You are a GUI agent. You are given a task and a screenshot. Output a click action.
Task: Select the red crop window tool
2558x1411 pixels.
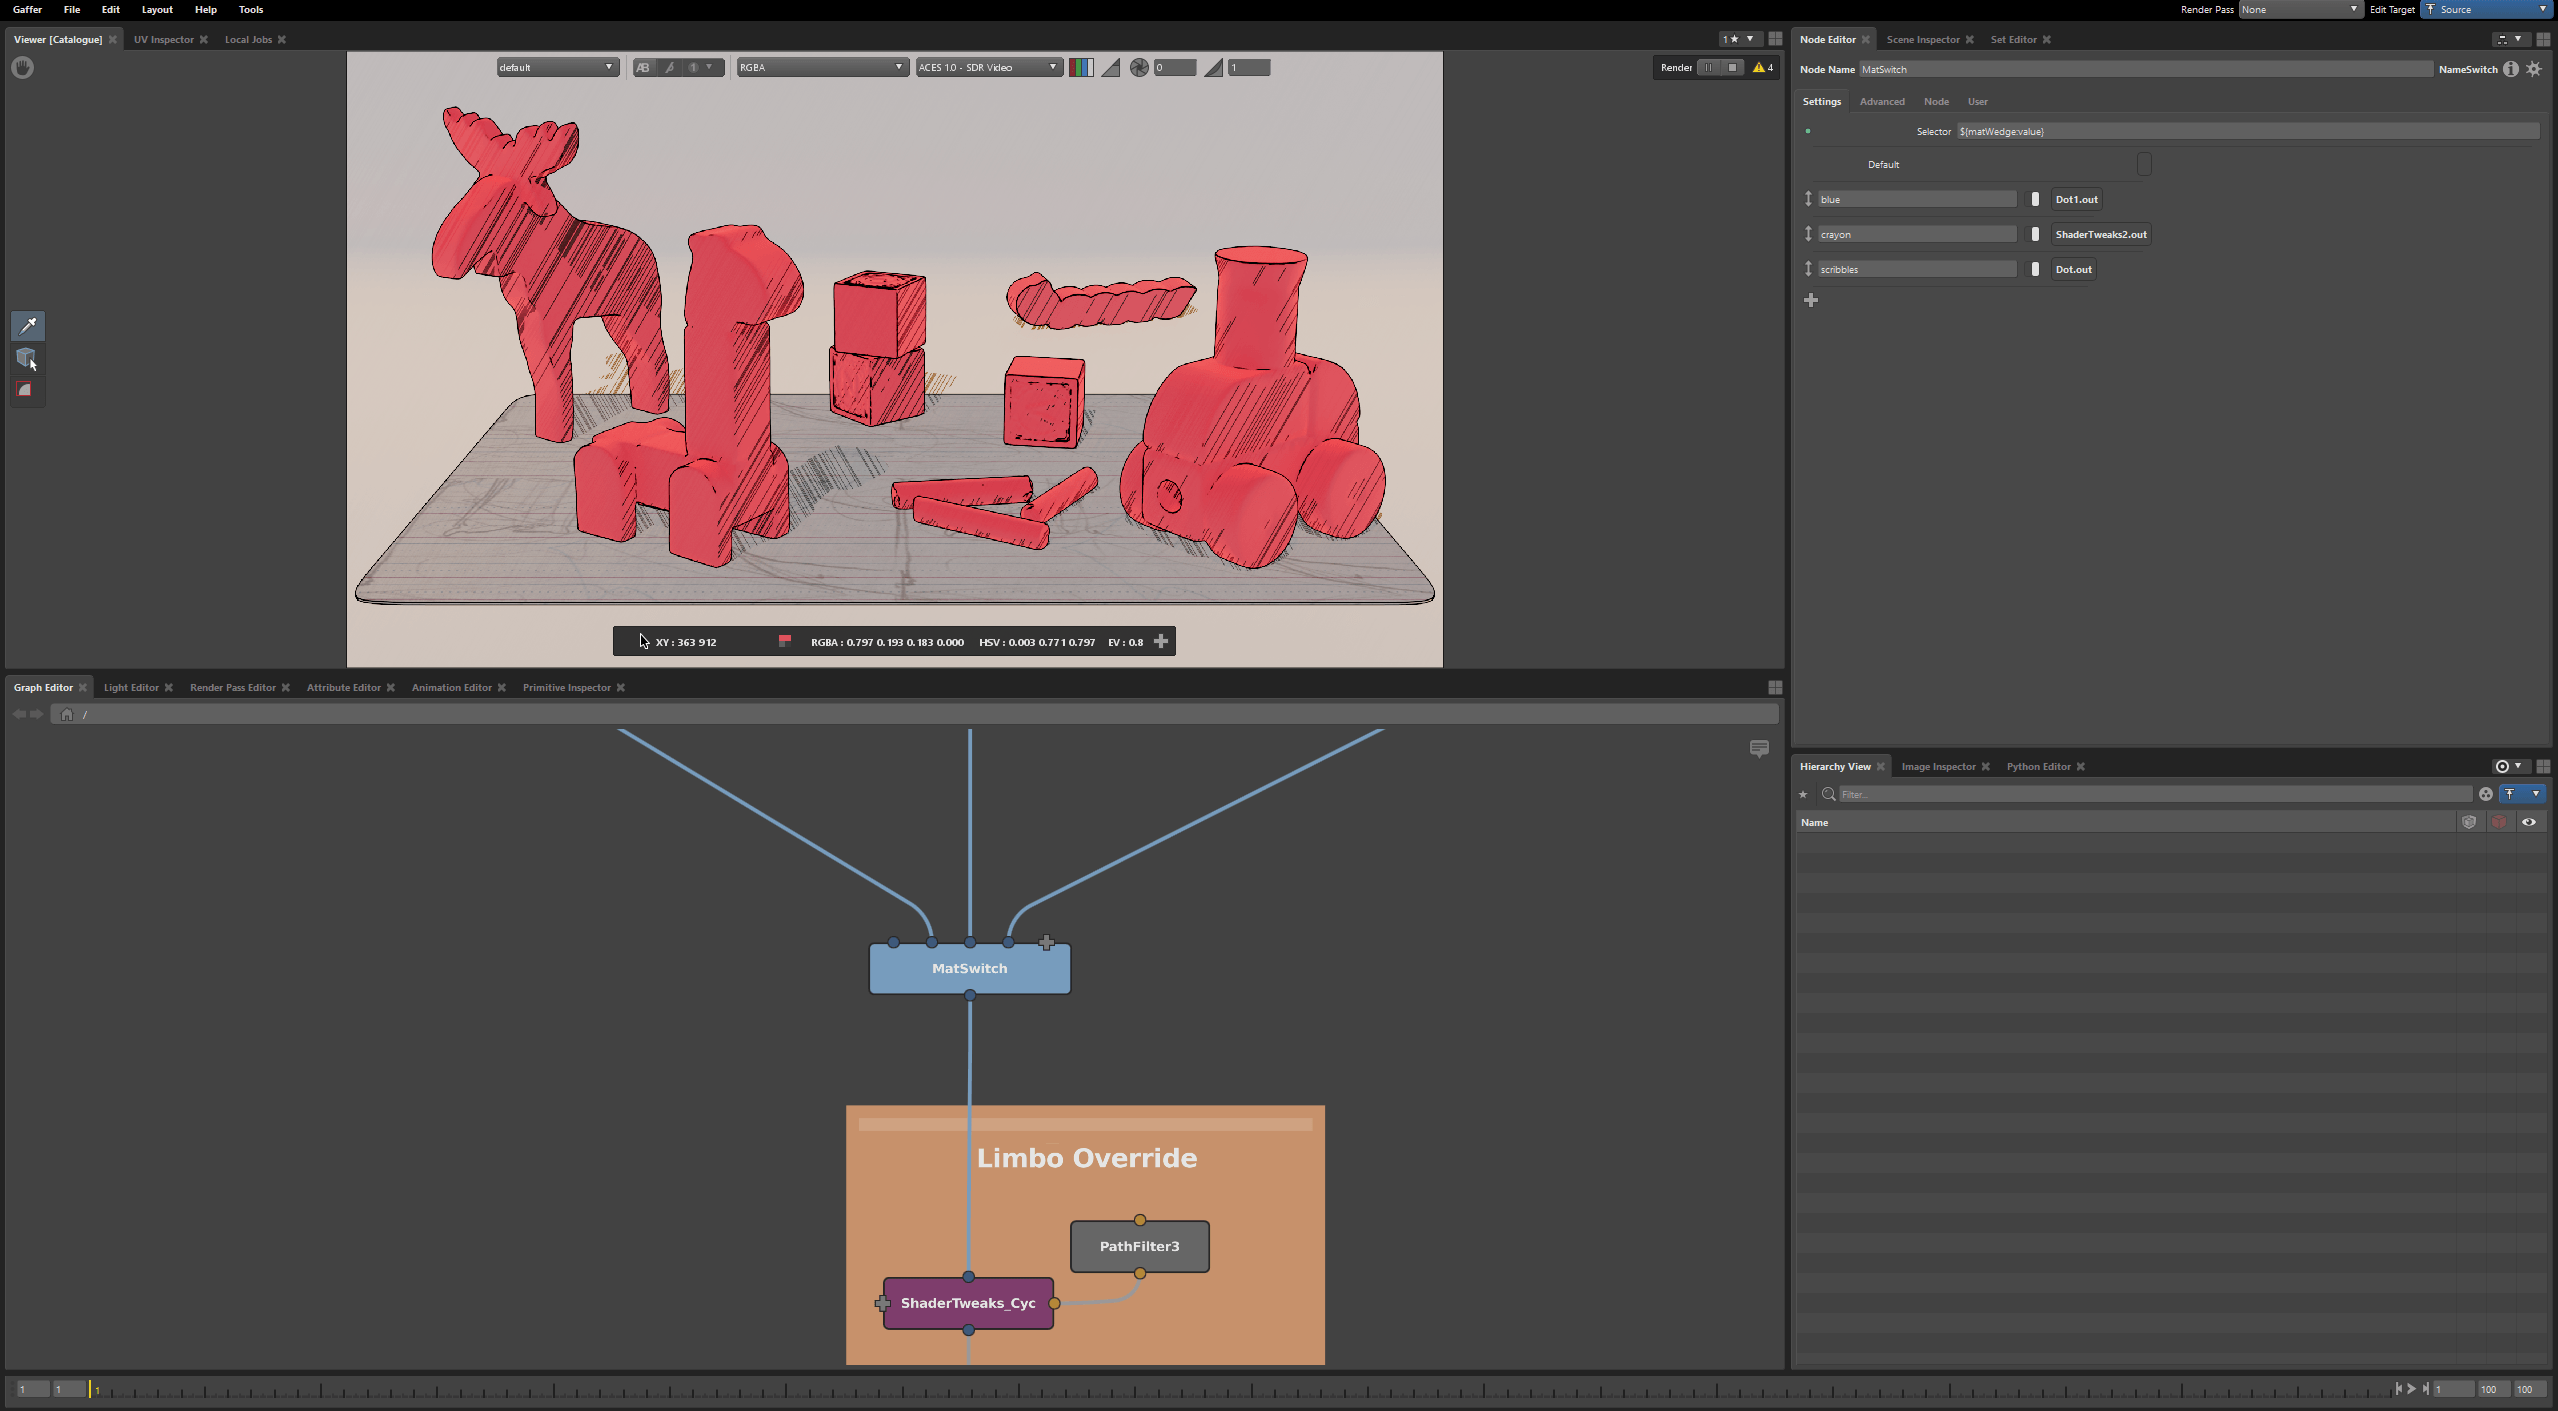(26, 390)
